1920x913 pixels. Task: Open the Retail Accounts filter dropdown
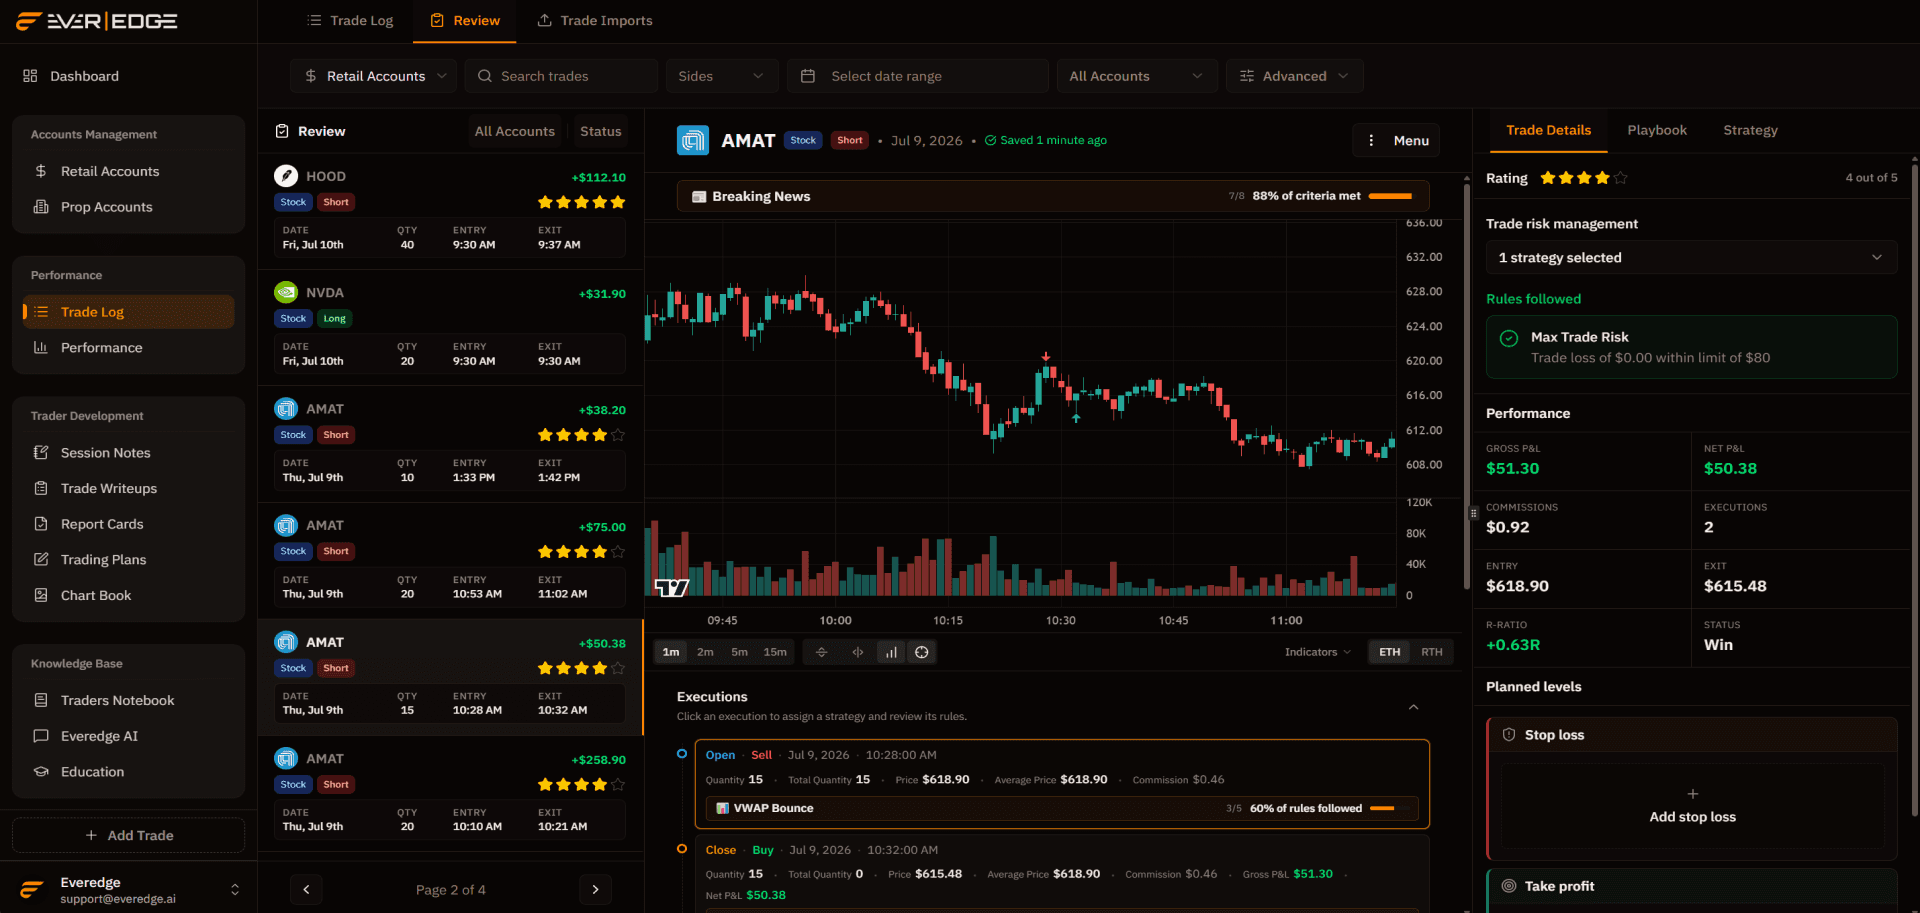point(374,76)
